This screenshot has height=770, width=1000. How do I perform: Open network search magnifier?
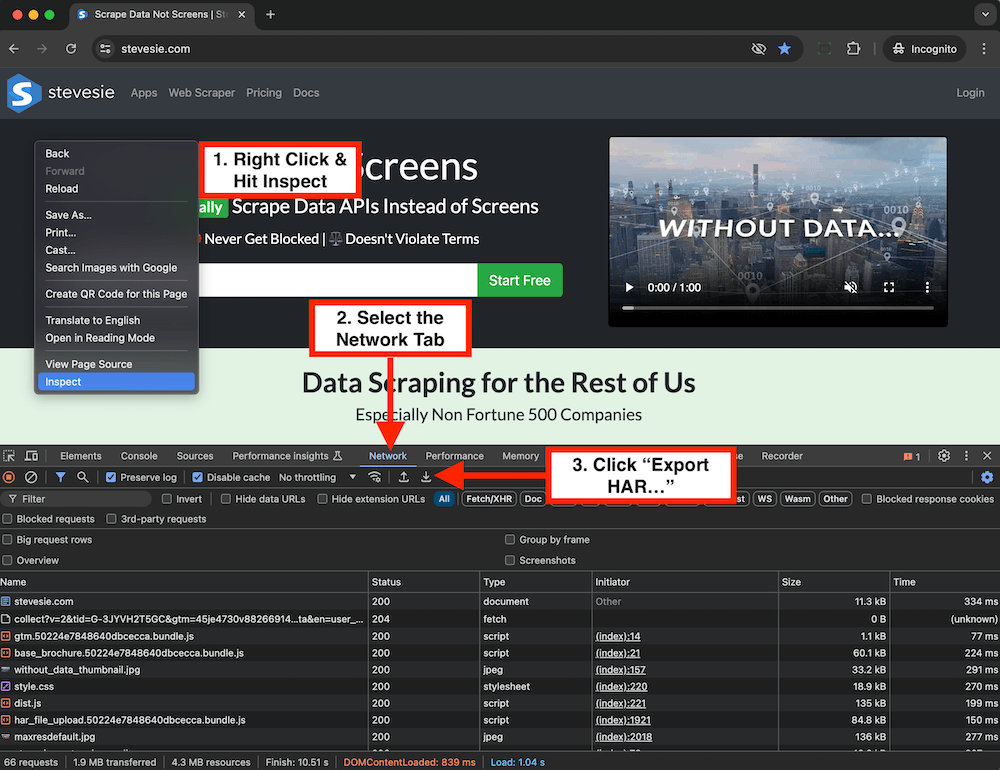point(83,477)
